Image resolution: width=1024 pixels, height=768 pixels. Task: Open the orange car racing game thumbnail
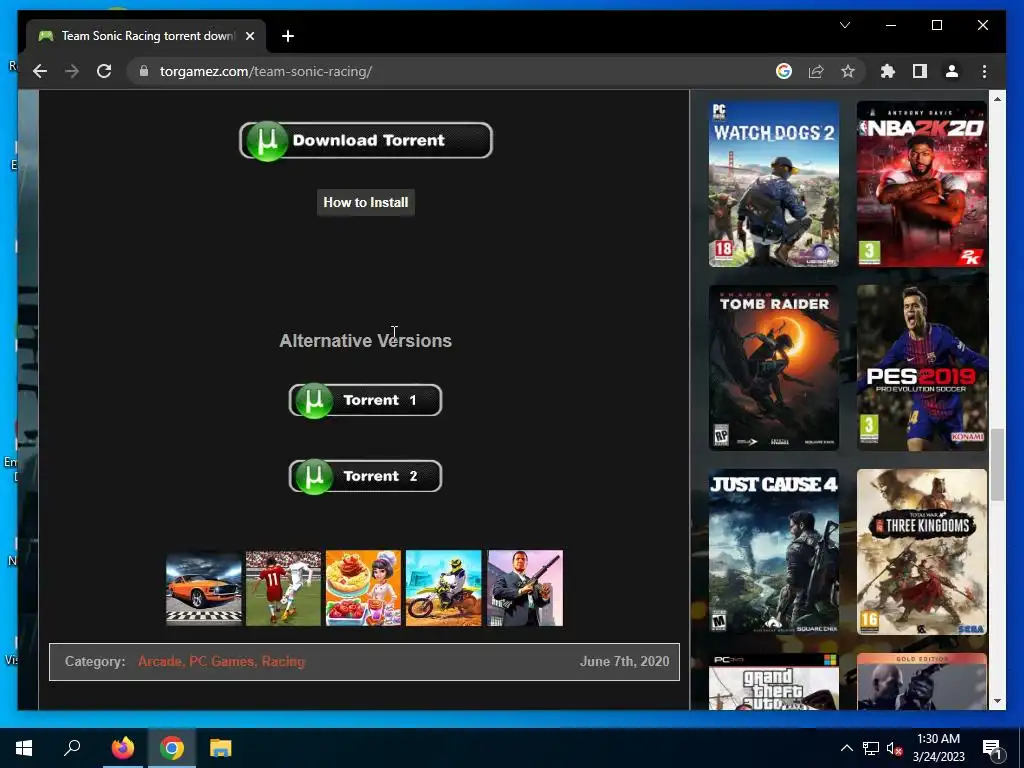(204, 588)
